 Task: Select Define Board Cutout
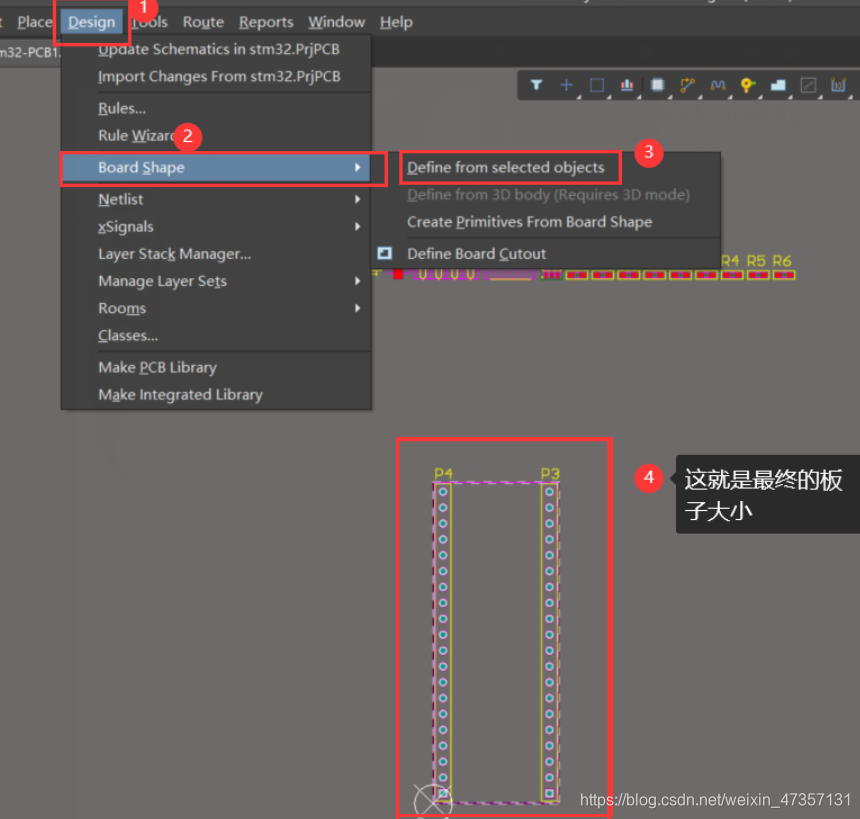click(476, 254)
